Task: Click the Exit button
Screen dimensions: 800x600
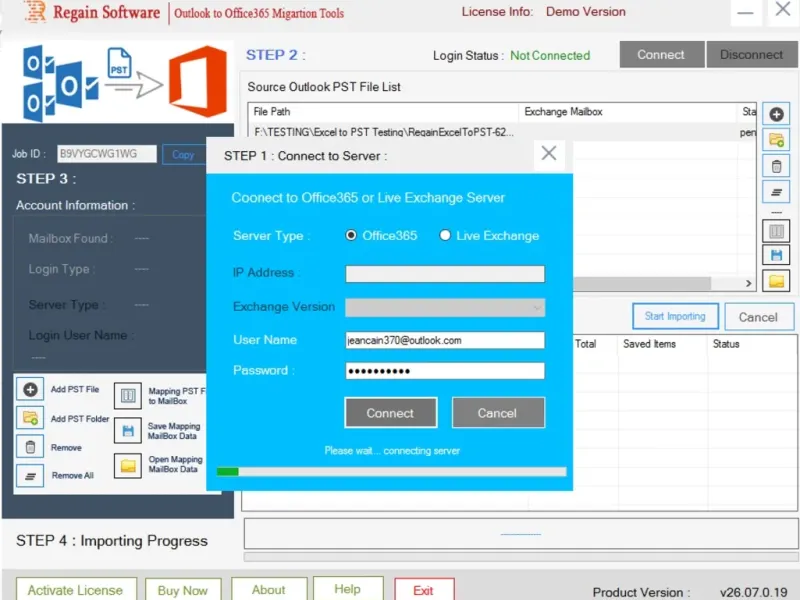Action: [x=423, y=590]
